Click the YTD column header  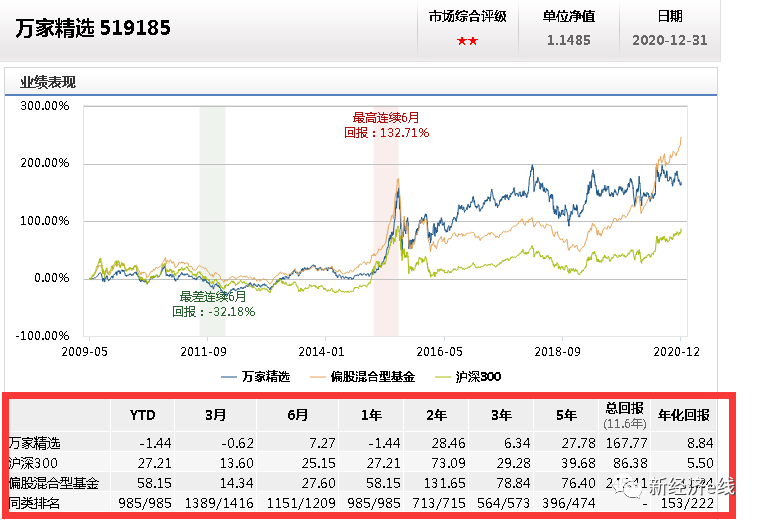click(142, 416)
